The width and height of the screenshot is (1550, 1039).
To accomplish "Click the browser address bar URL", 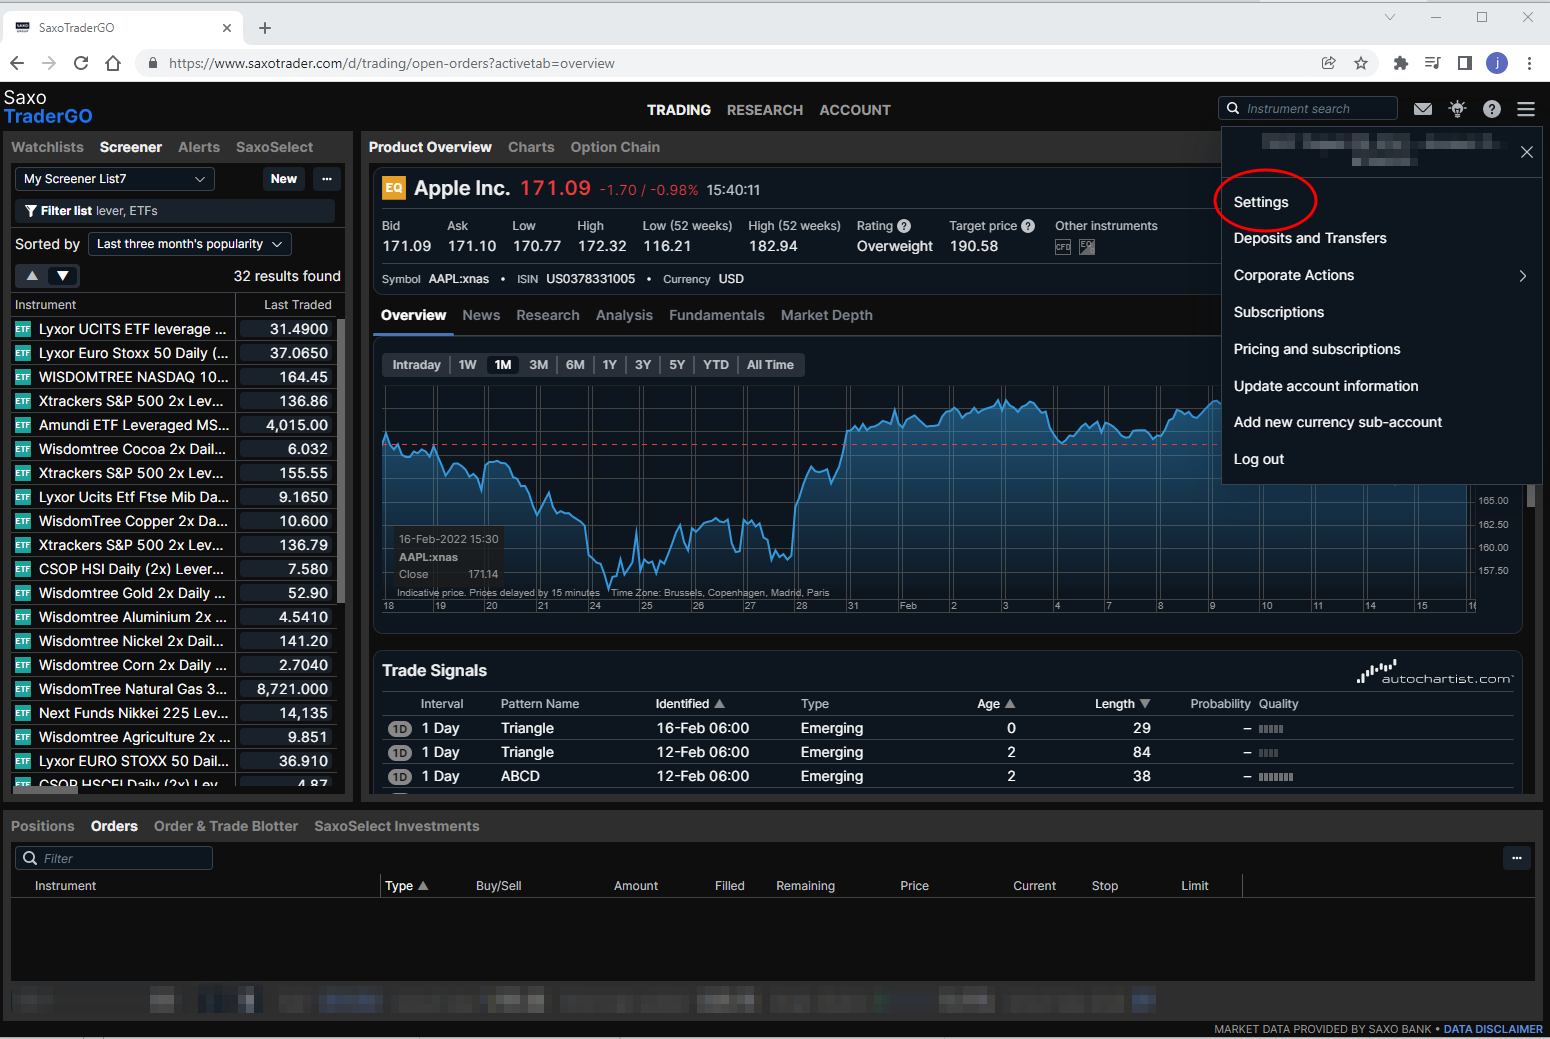I will pyautogui.click(x=392, y=63).
